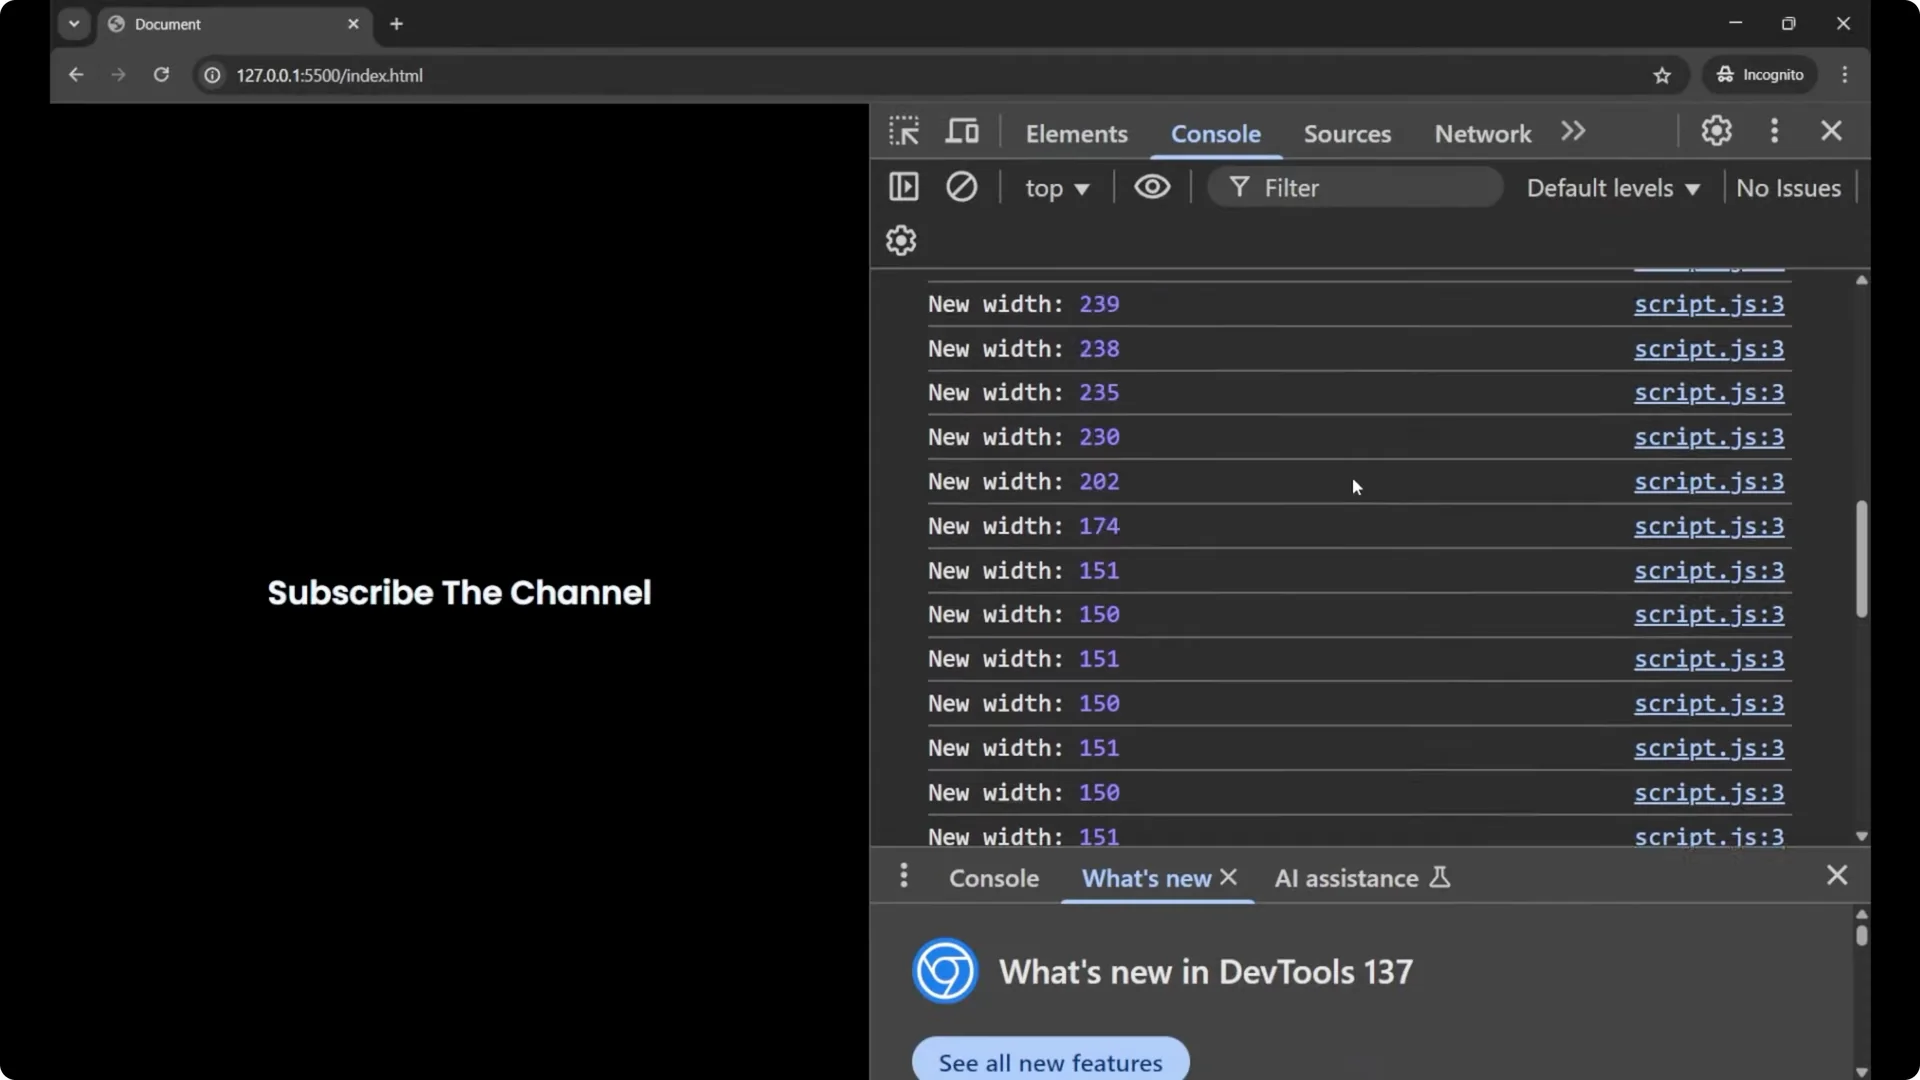Click See all new features button
The image size is (1920, 1080).
click(x=1050, y=1062)
